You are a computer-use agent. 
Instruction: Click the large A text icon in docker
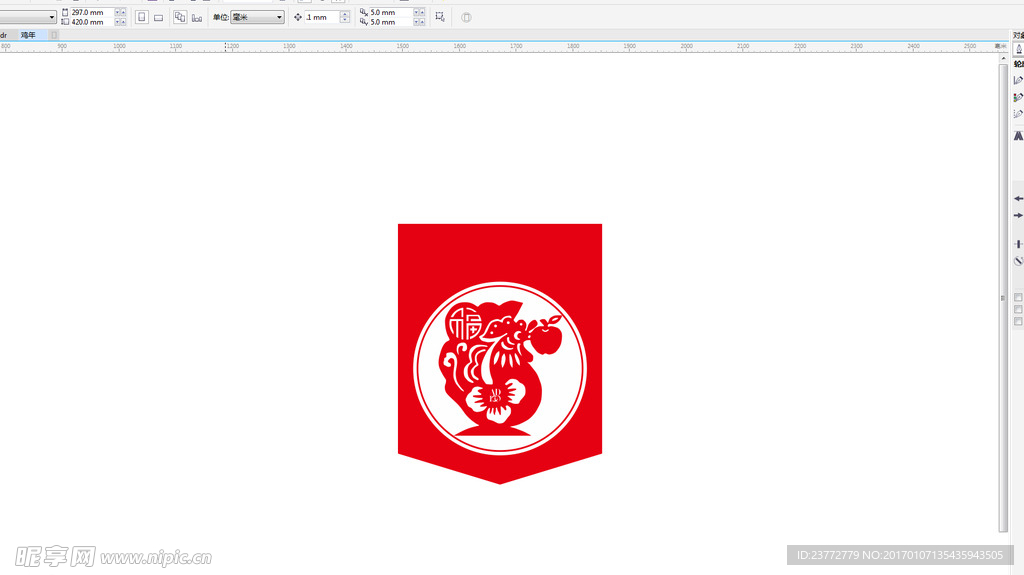click(x=1018, y=135)
